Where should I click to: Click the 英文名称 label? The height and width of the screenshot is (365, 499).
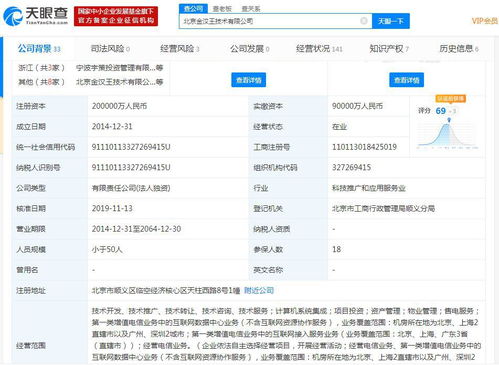(268, 270)
